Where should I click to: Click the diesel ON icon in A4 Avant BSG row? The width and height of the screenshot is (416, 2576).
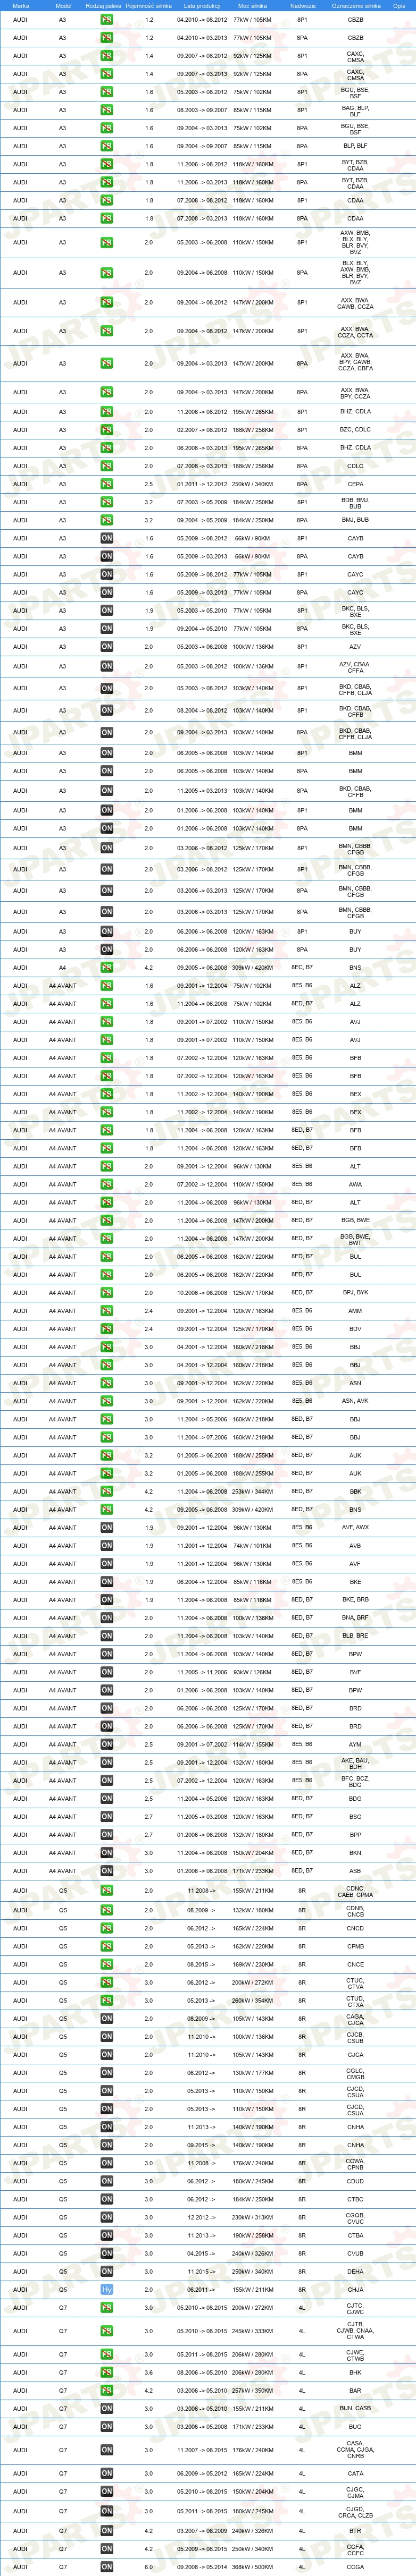click(x=106, y=1817)
